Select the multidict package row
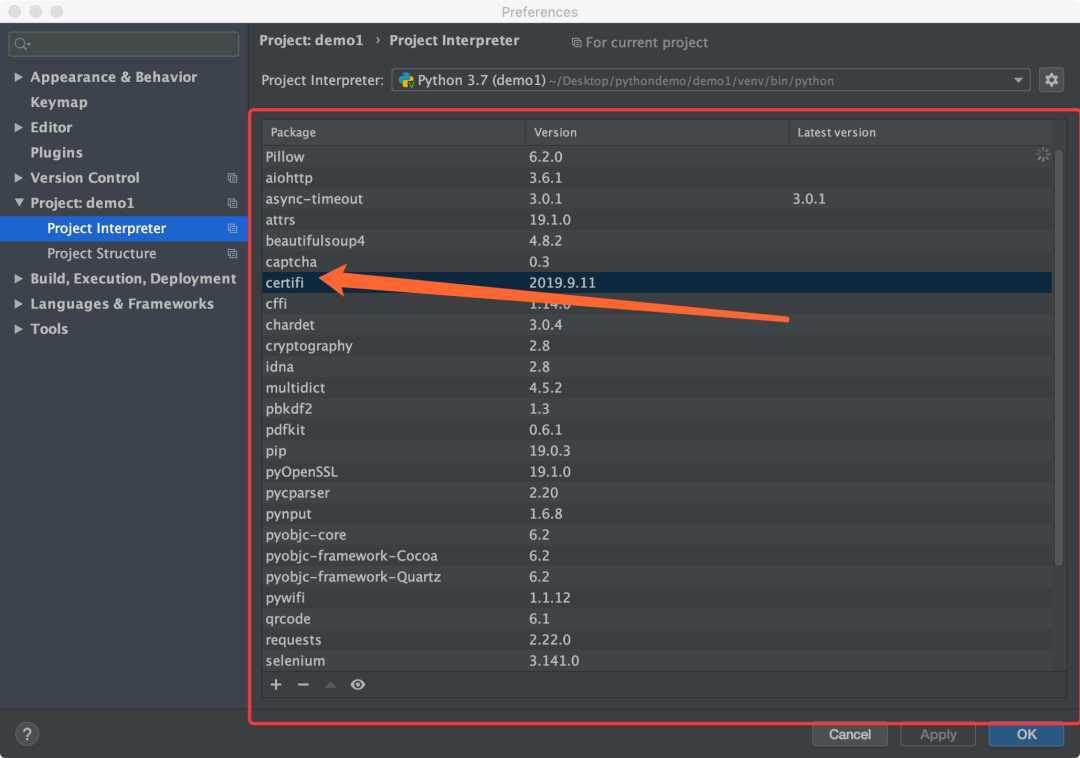Screen dimensions: 1080x758 pyautogui.click(x=657, y=388)
